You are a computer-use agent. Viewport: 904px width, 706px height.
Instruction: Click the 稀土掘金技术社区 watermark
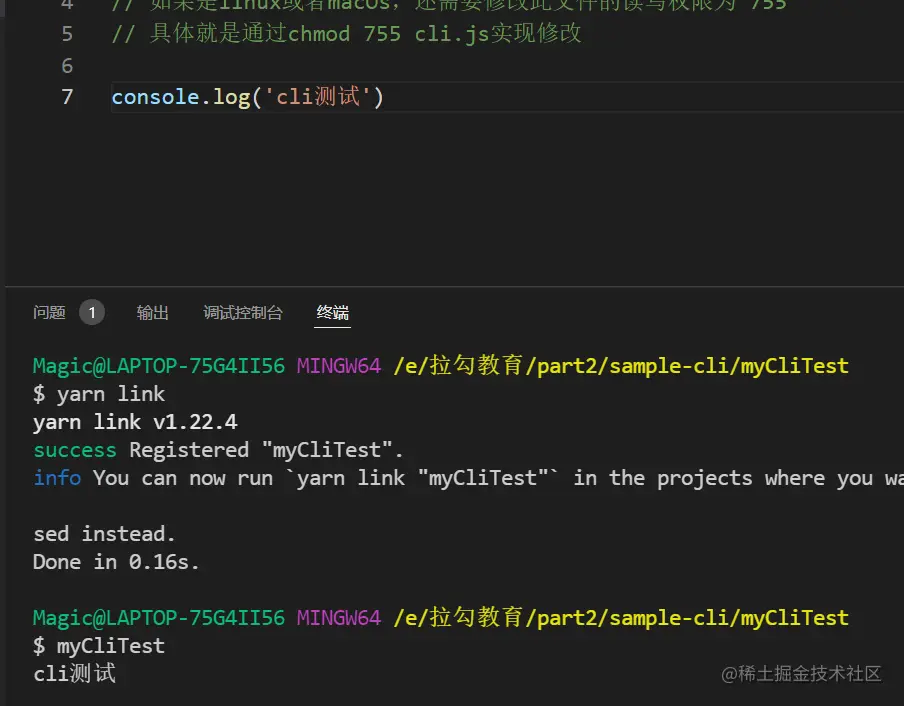(802, 674)
